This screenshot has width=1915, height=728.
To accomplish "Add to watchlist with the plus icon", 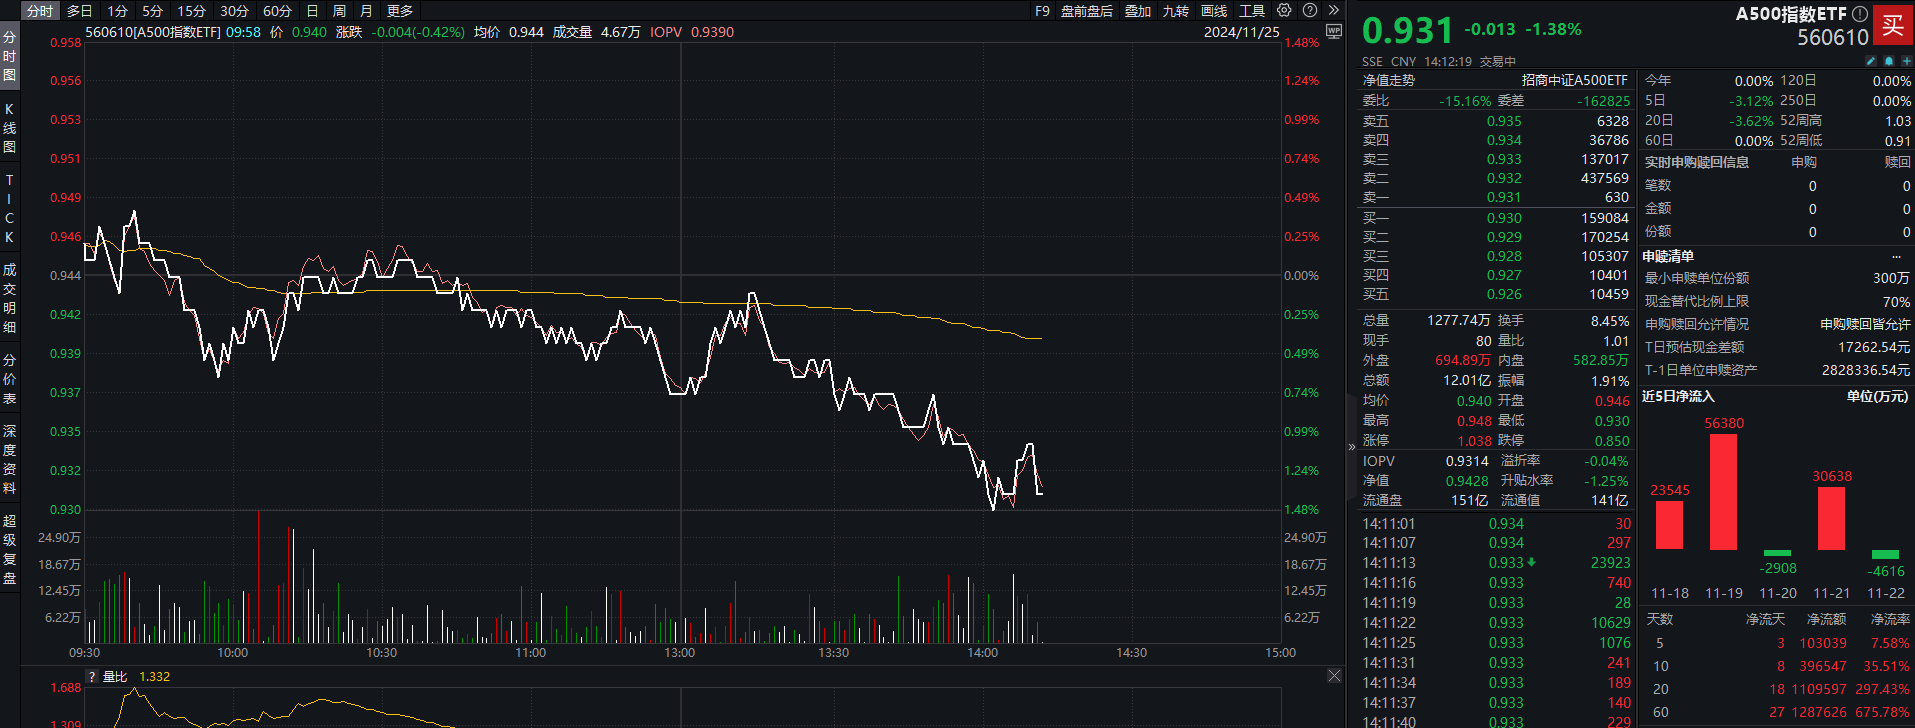I will (x=1906, y=61).
